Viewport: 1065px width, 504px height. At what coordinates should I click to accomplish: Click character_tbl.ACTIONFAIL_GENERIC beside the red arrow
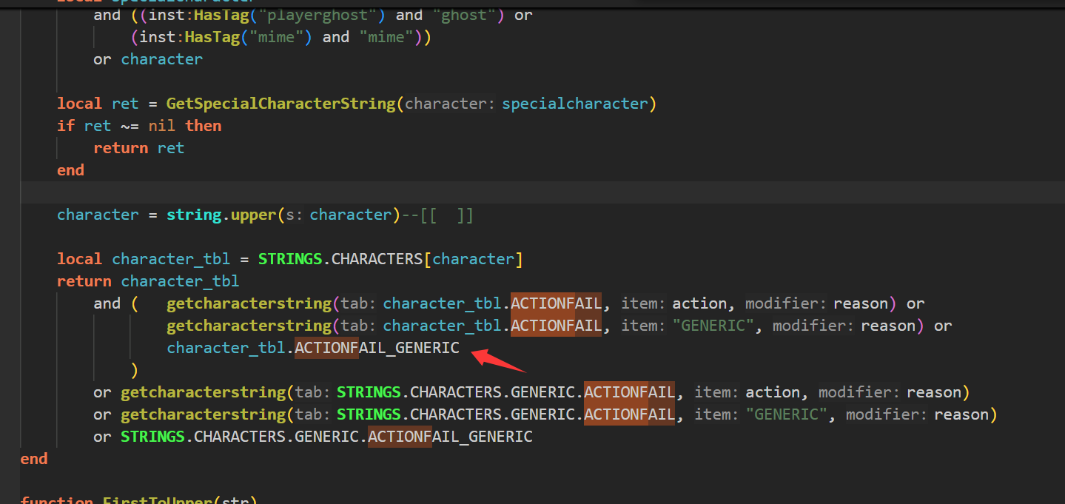coord(312,348)
